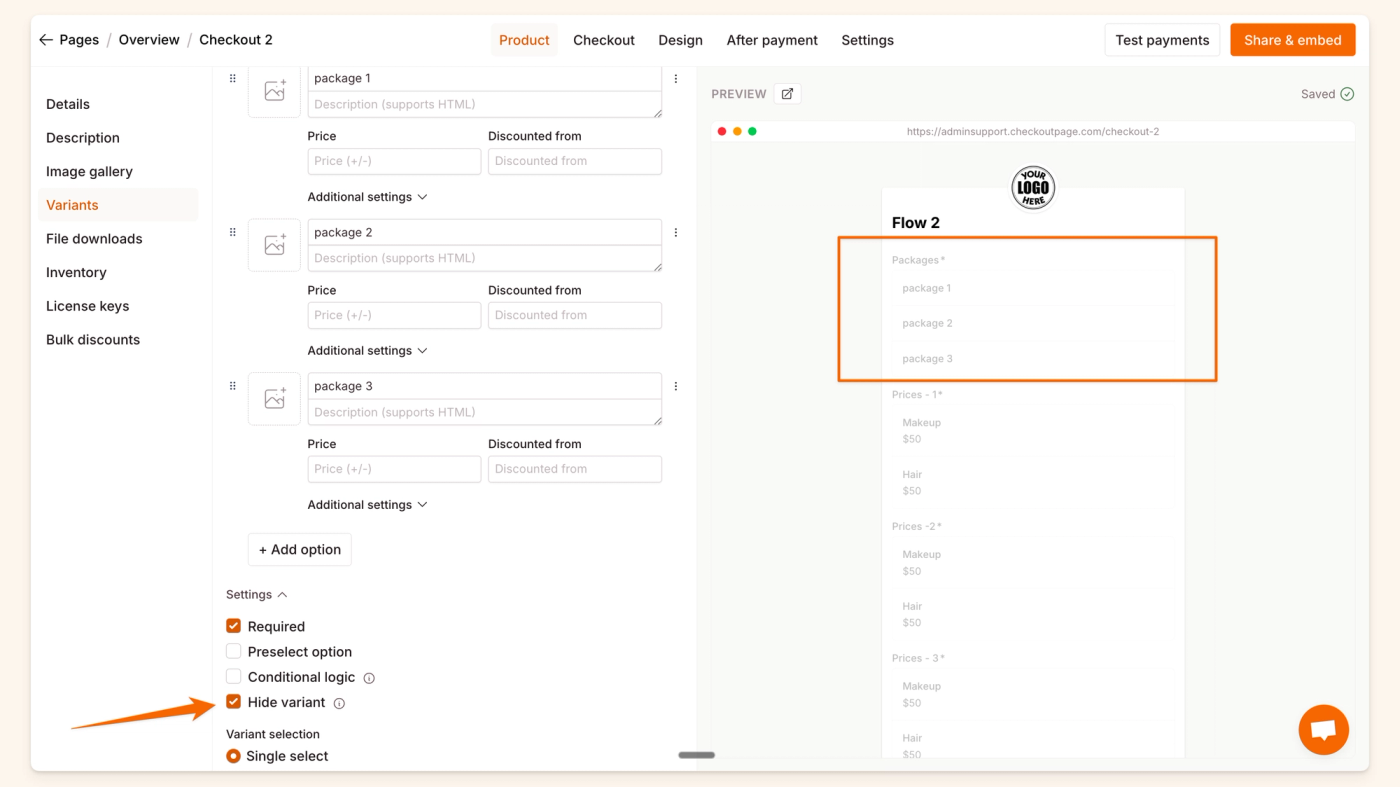
Task: Edit the package 3 name field
Action: coord(485,386)
